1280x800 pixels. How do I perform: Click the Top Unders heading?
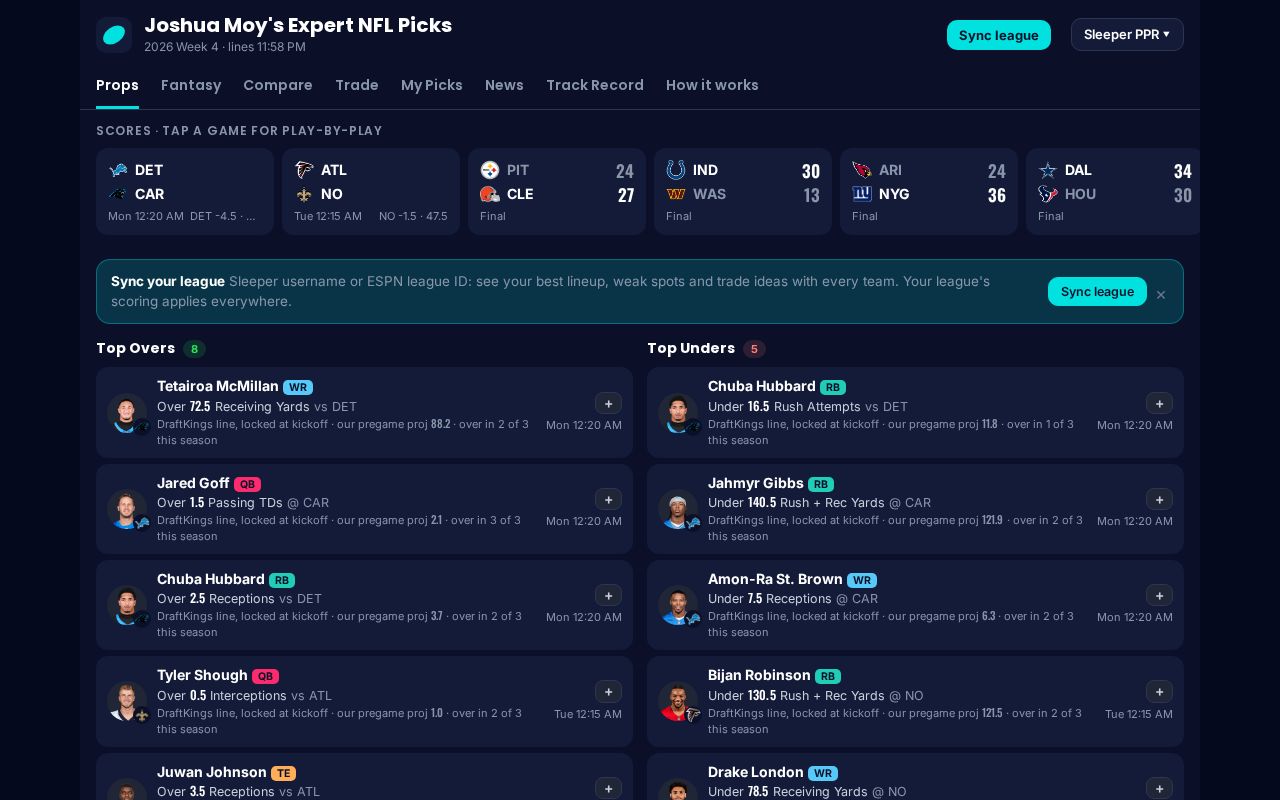[x=691, y=348]
